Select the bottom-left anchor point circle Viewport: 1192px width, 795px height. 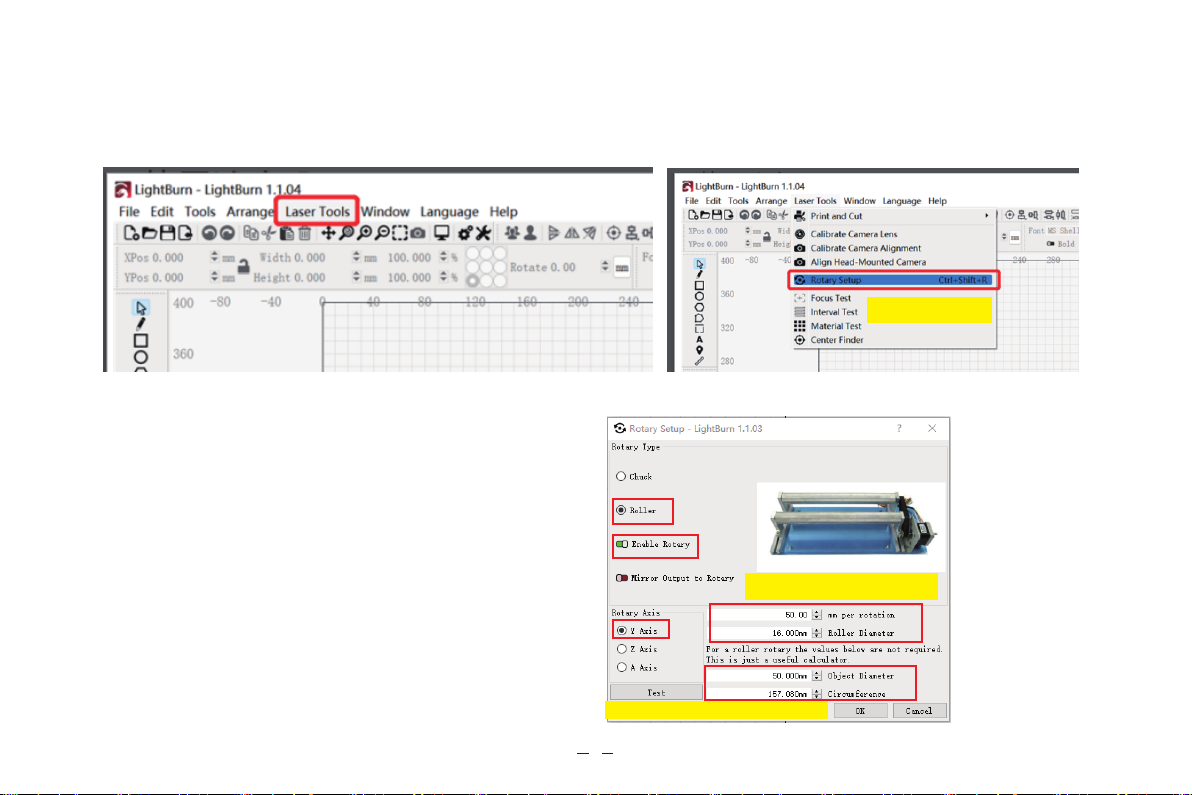tap(473, 280)
